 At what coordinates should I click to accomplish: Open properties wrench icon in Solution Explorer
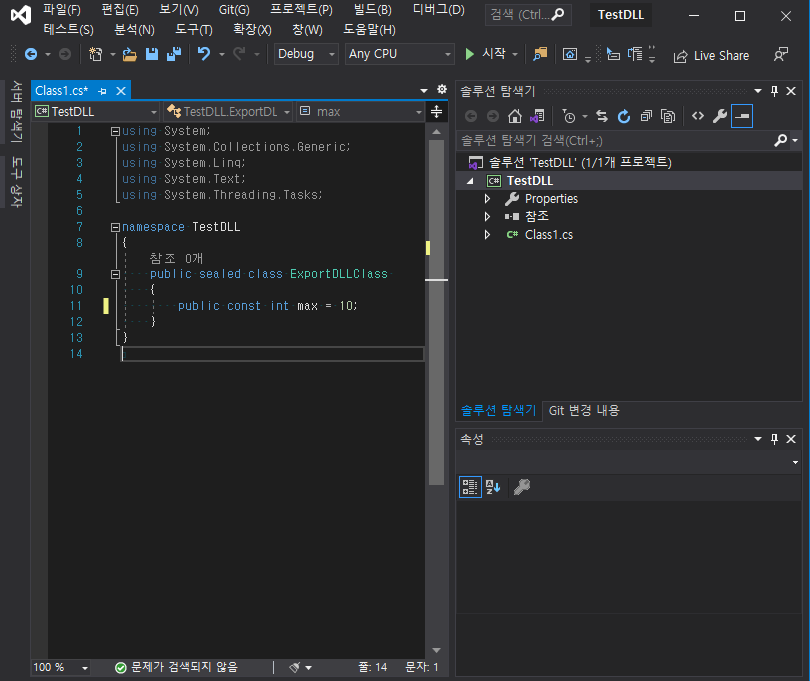(720, 116)
